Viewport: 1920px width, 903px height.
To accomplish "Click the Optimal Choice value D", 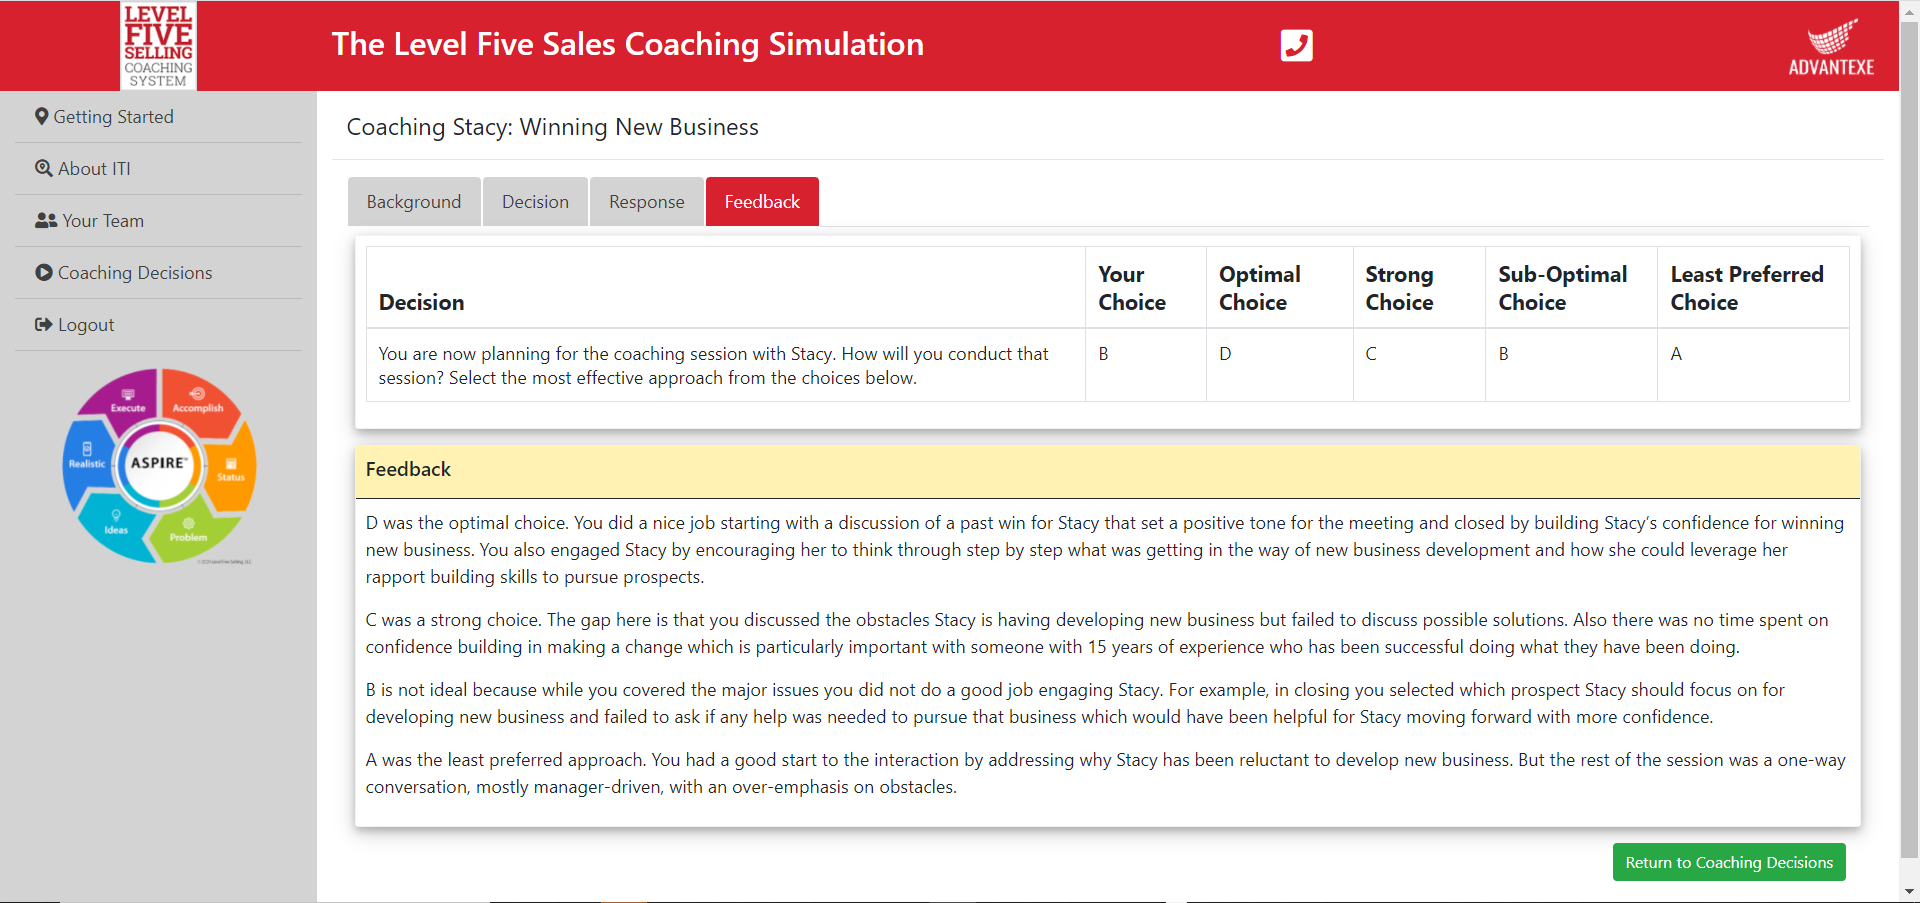I will pos(1225,353).
